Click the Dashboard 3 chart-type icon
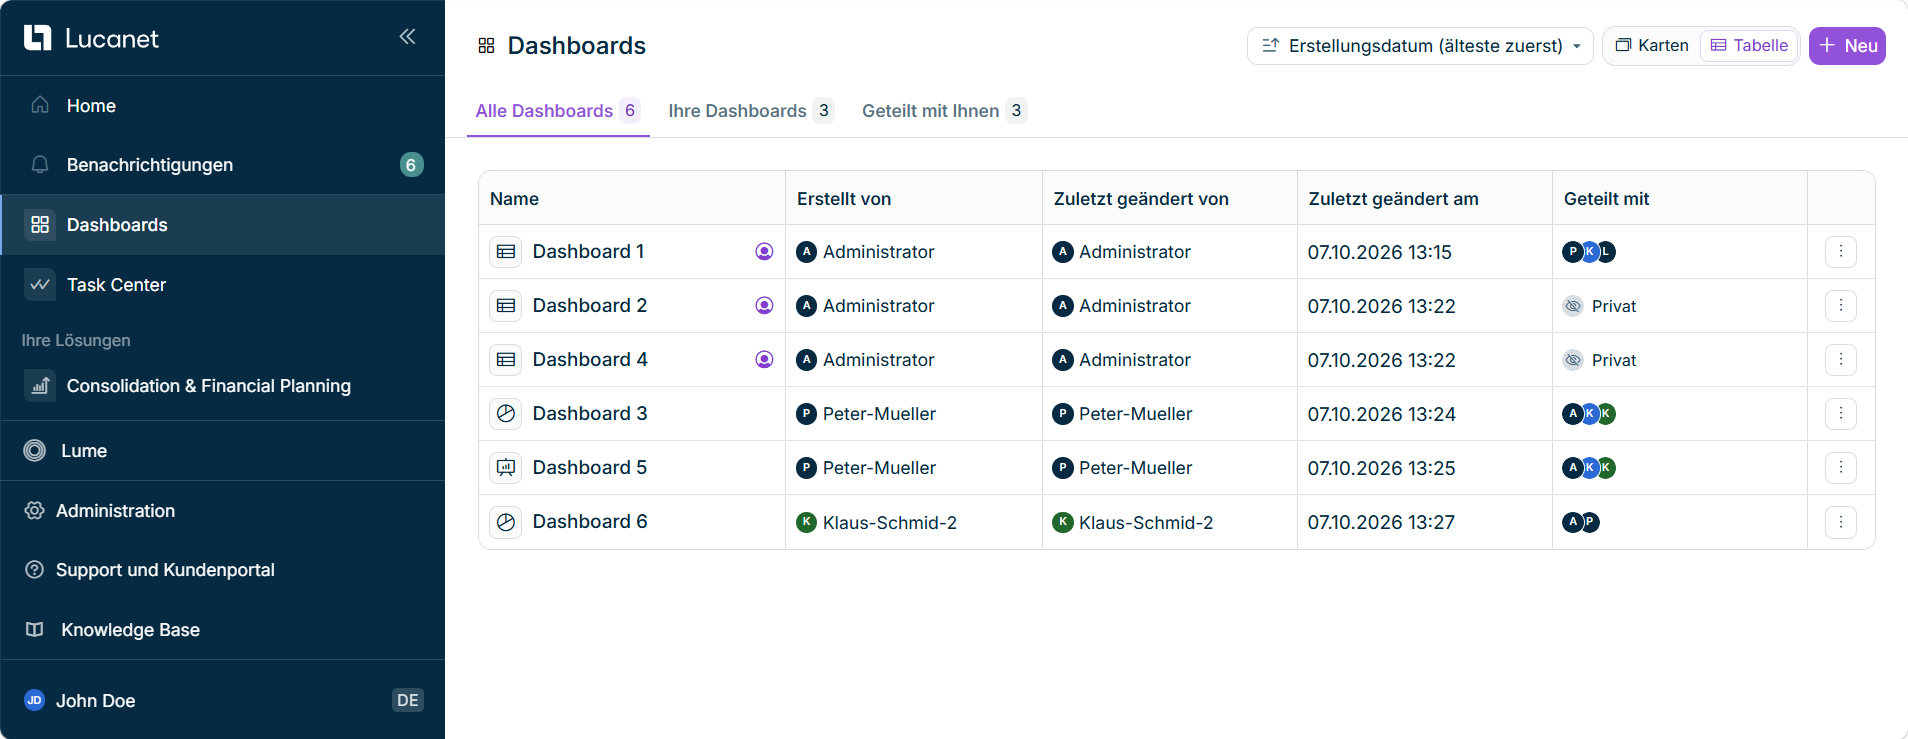1908x739 pixels. [x=506, y=414]
